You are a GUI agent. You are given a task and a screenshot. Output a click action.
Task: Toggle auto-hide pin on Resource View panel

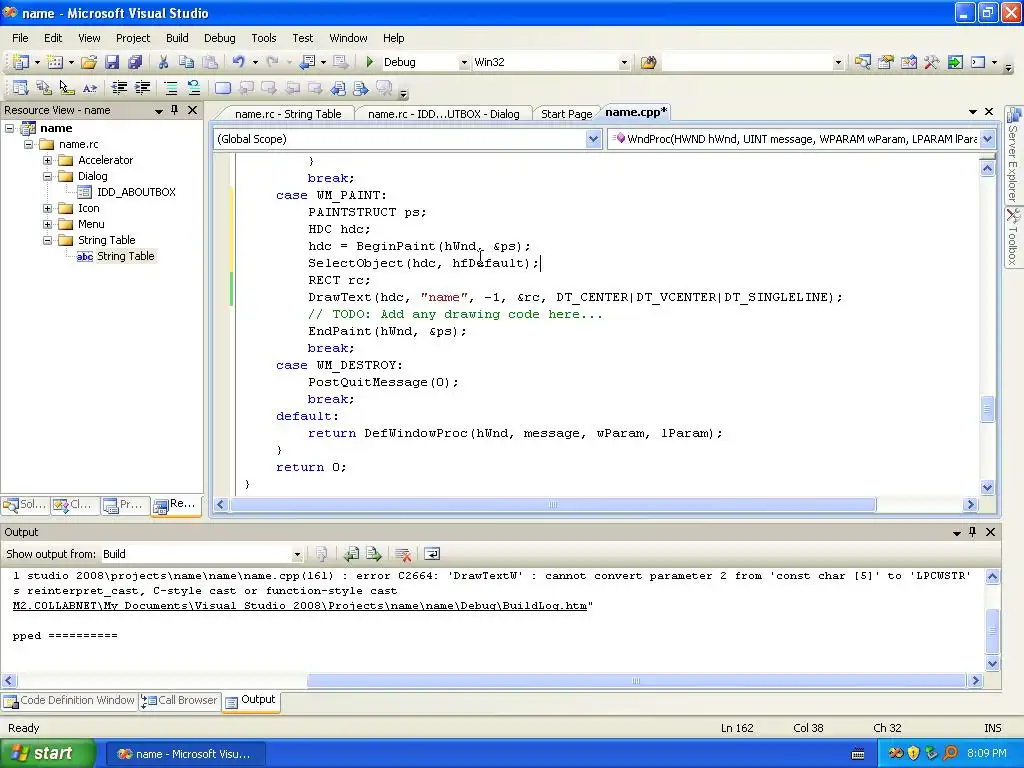tap(174, 110)
